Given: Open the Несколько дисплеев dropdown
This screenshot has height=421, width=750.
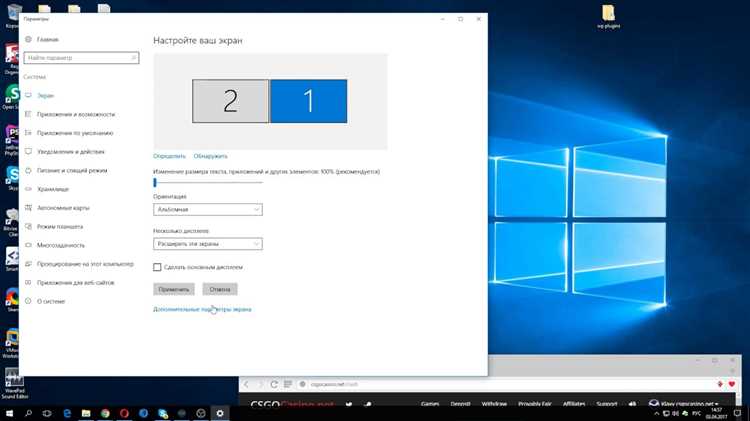Looking at the screenshot, I should click(x=208, y=244).
